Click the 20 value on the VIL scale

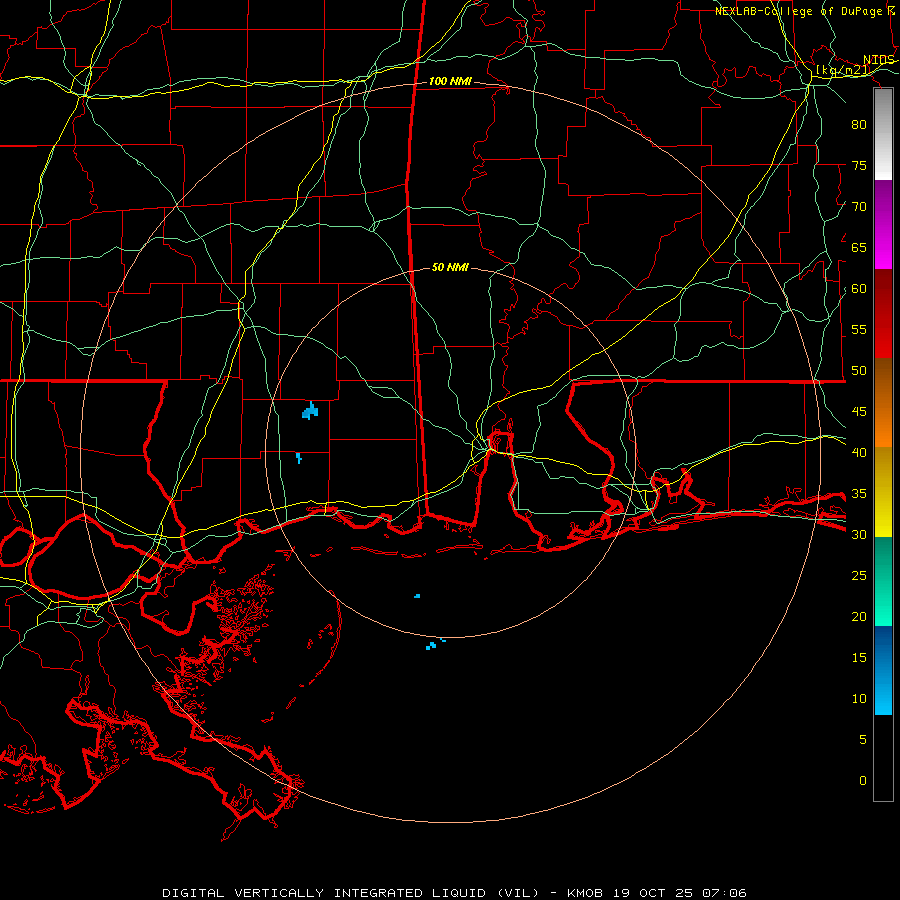coord(859,617)
